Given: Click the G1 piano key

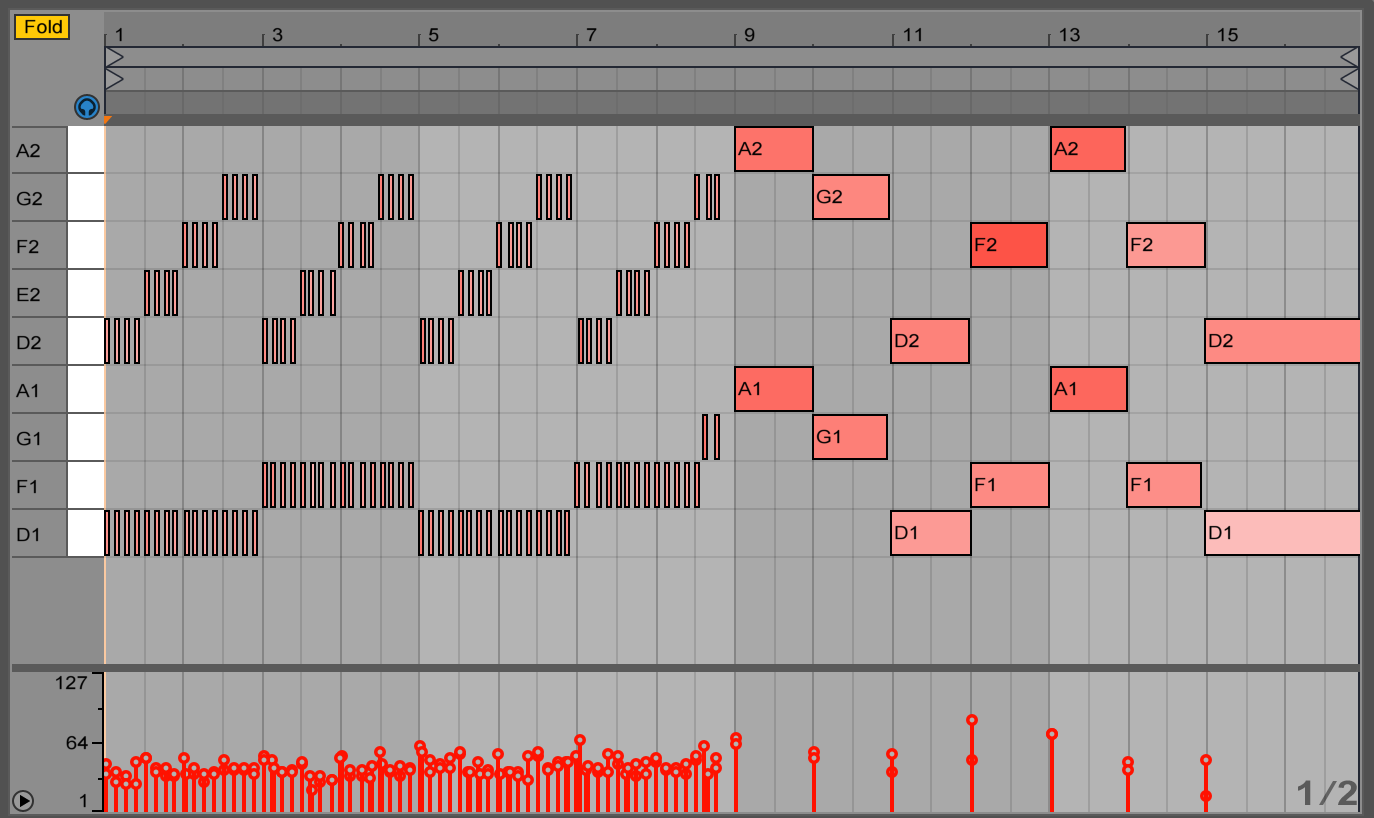Looking at the screenshot, I should [86, 437].
